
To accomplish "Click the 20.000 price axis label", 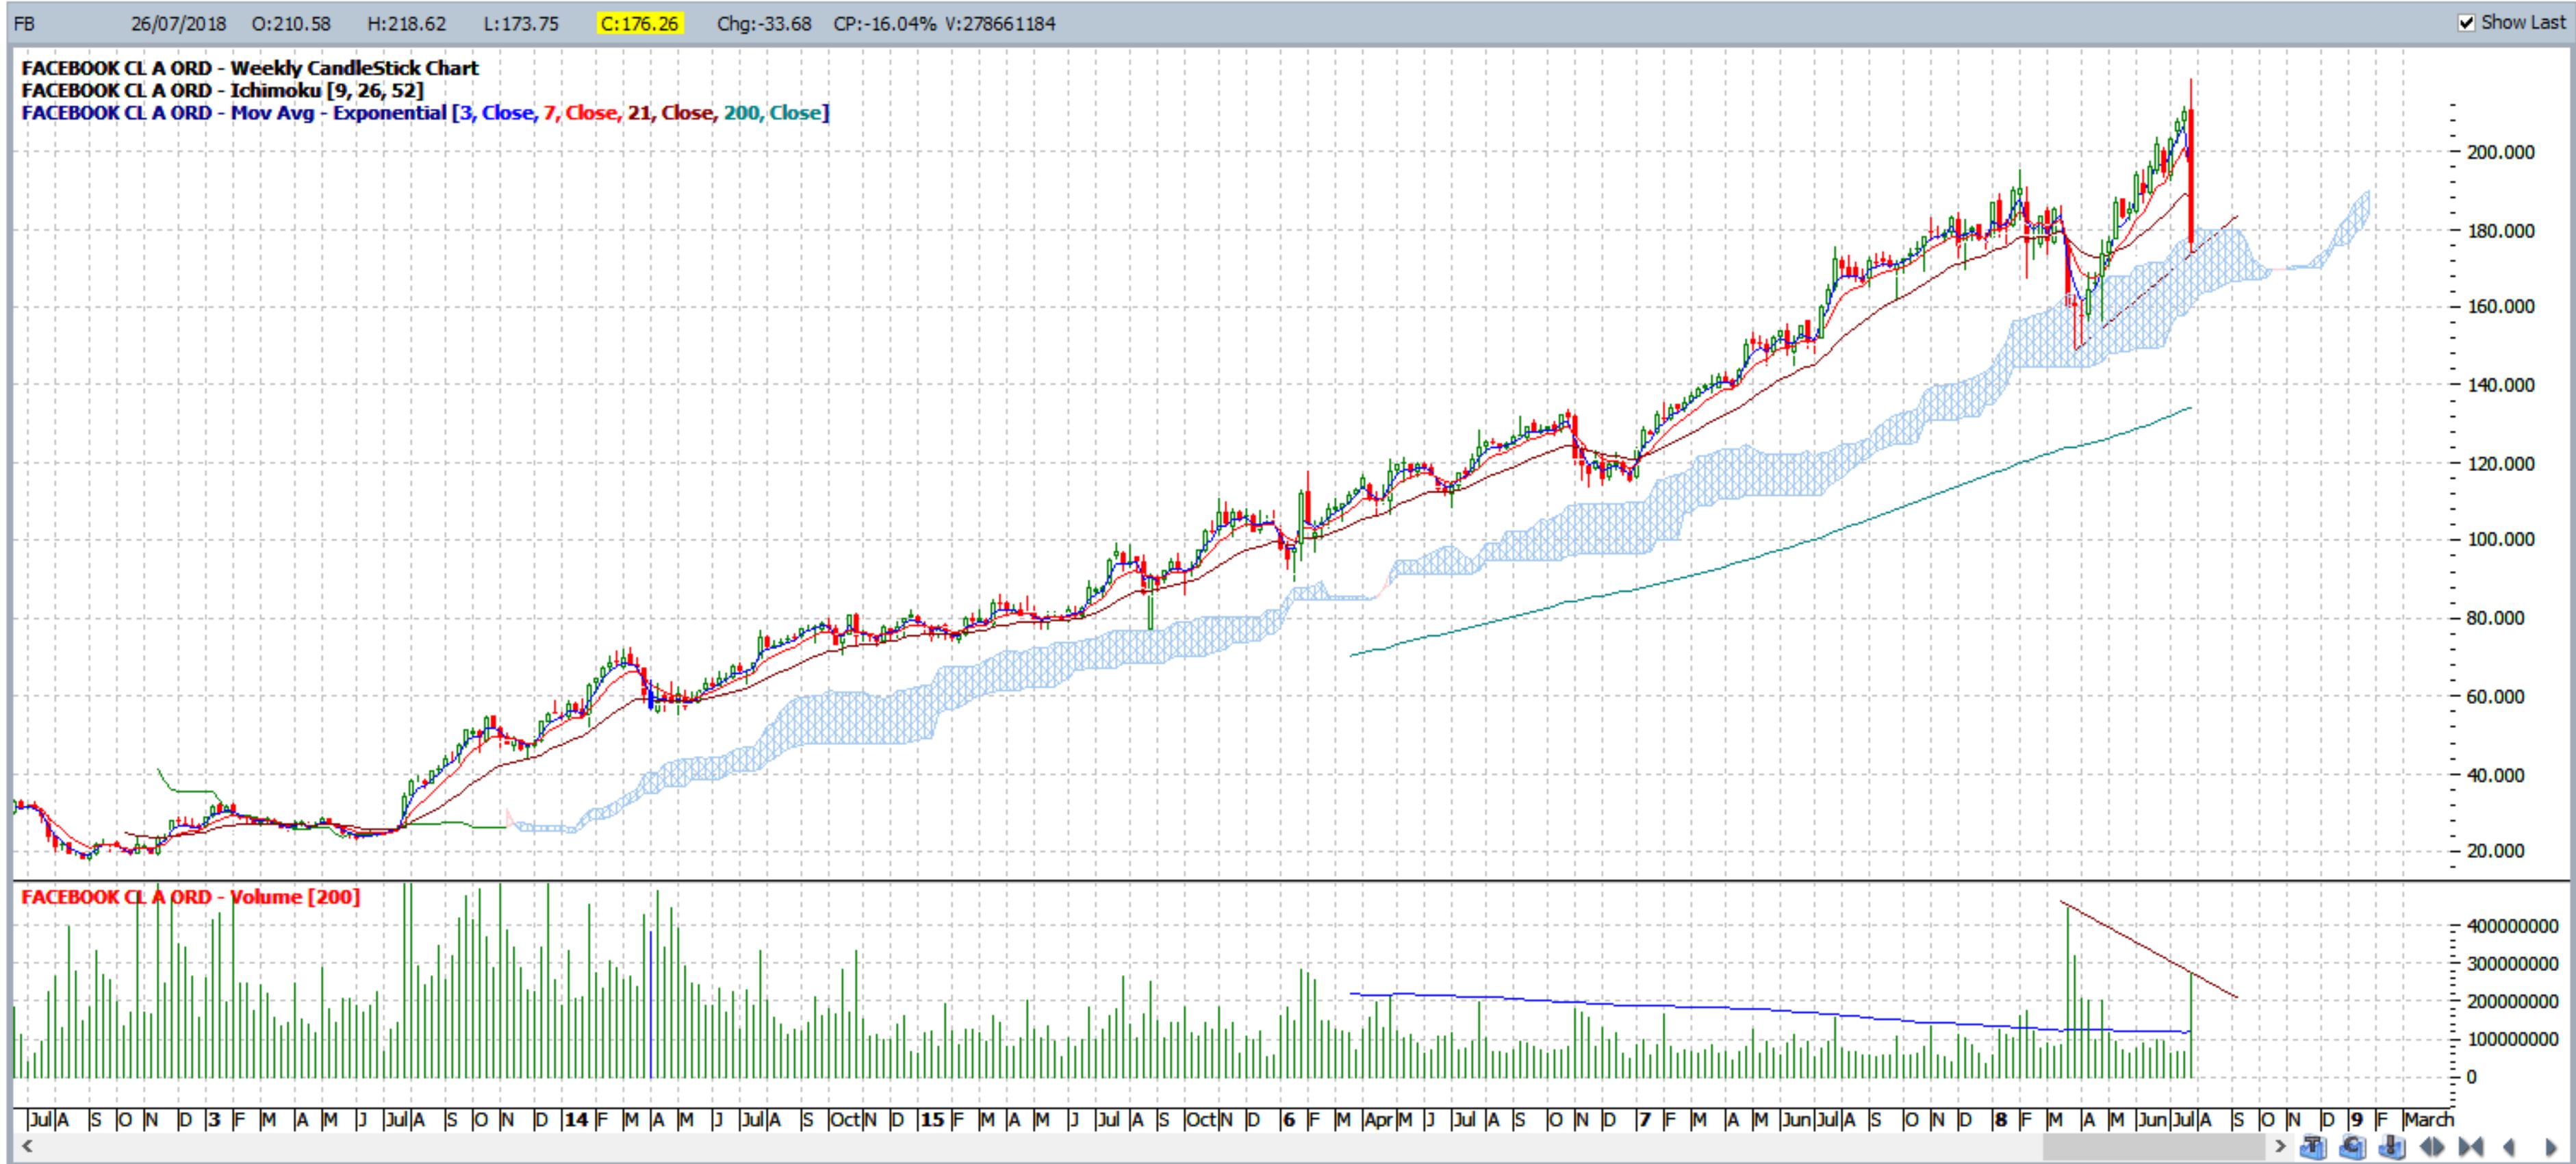I will tap(2496, 851).
